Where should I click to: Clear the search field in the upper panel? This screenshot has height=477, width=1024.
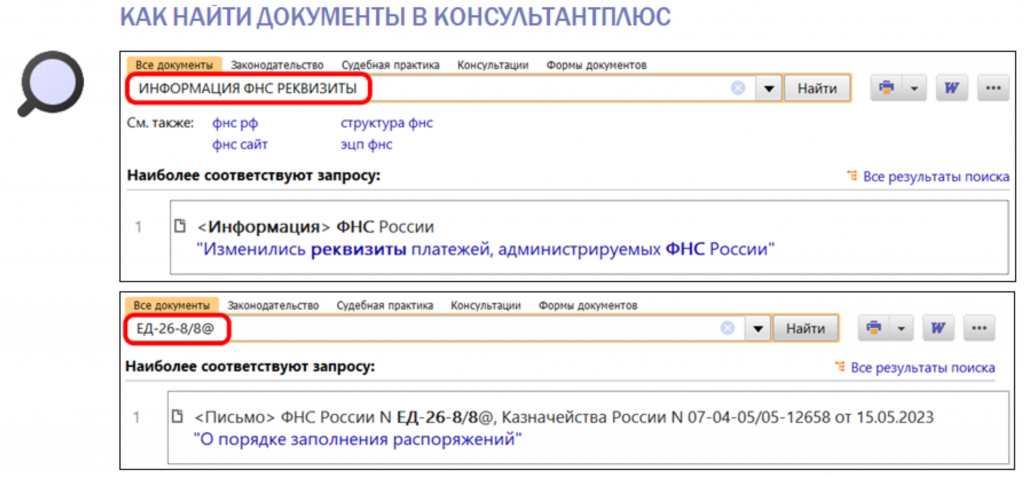click(738, 88)
